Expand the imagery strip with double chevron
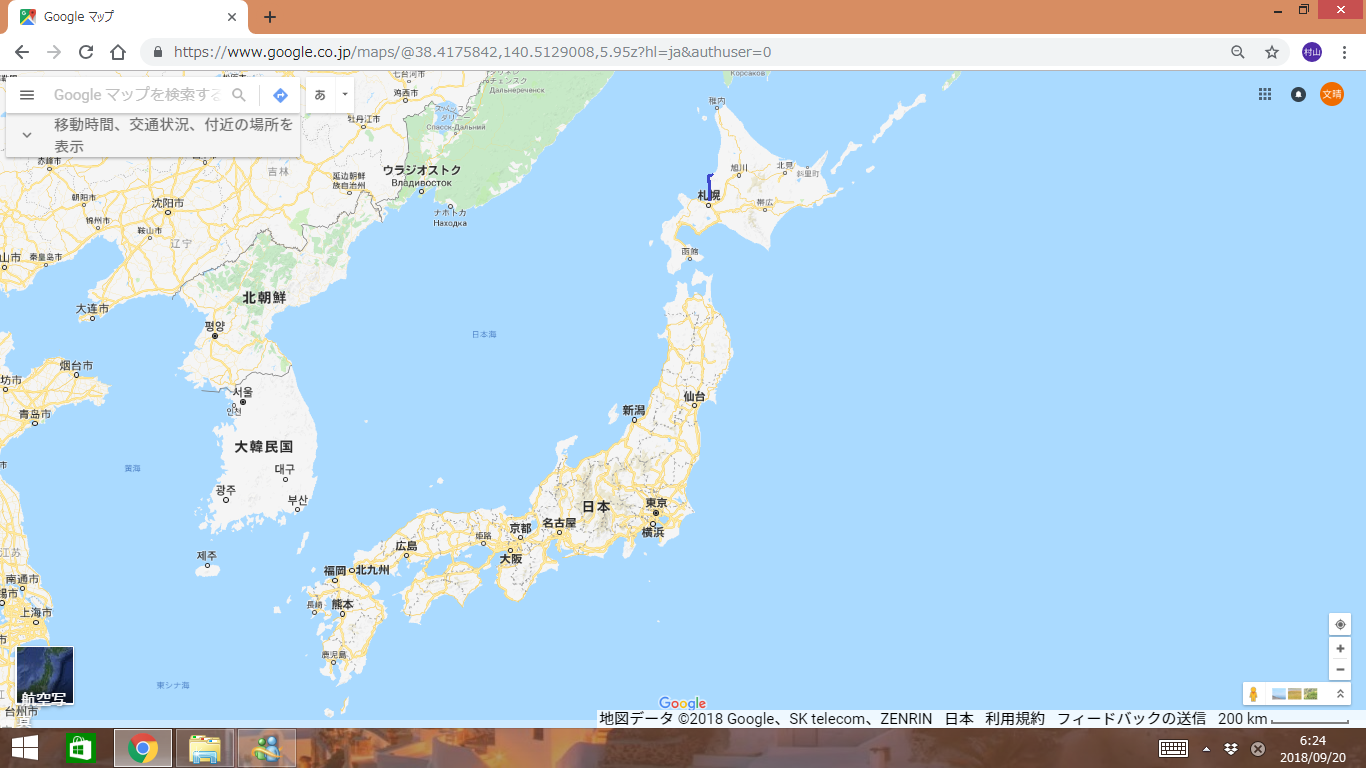Screen dimensions: 1366x768 click(1340, 694)
